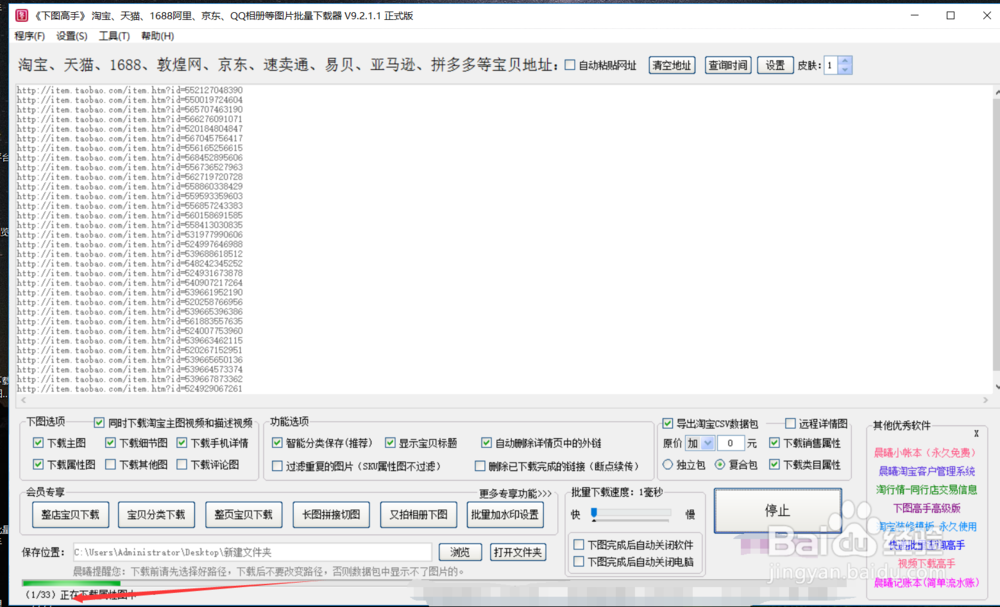Click the large 停止 button
Image resolution: width=1000 pixels, height=607 pixels.
tap(777, 511)
